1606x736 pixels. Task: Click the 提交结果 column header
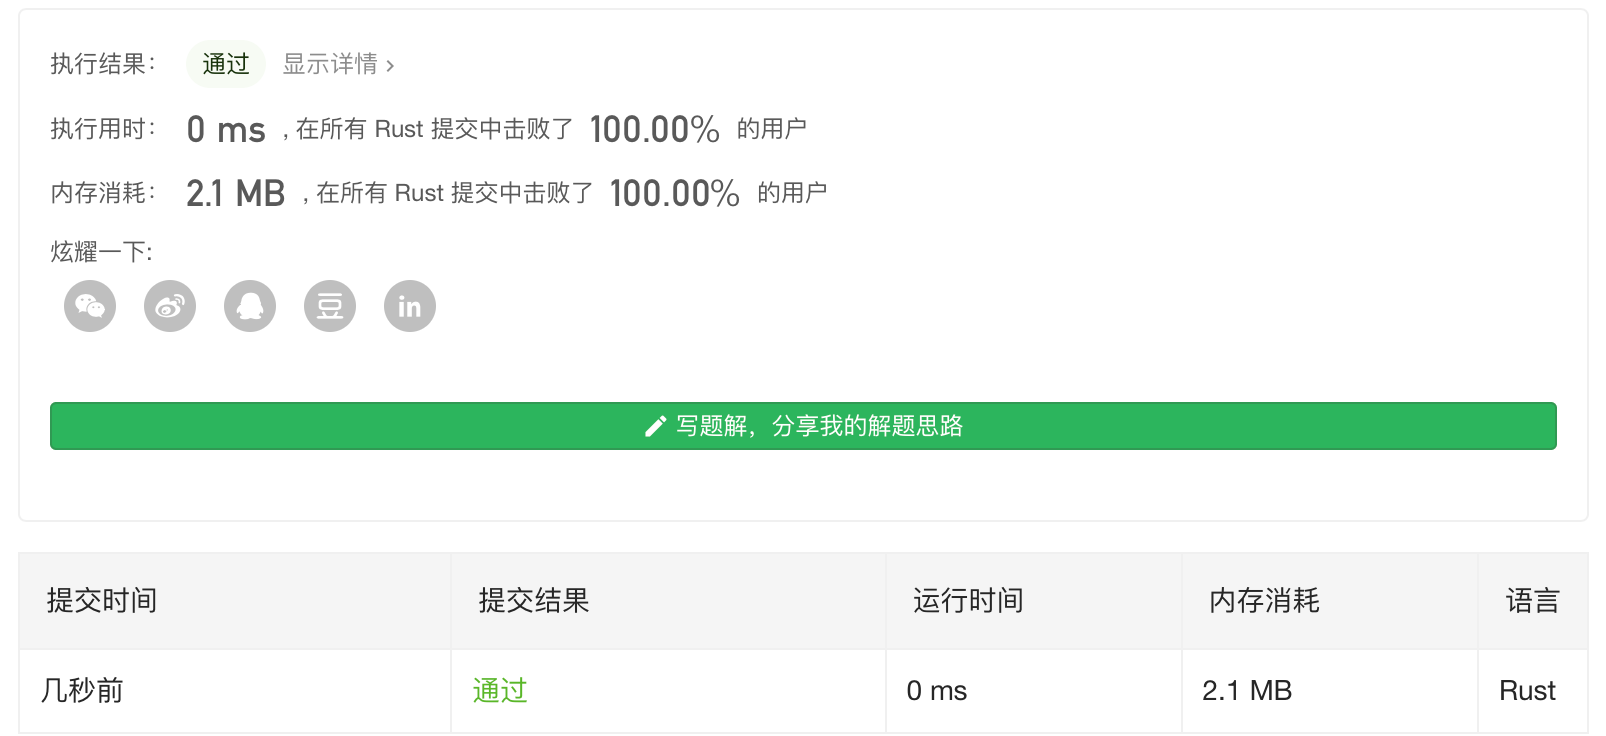[534, 601]
